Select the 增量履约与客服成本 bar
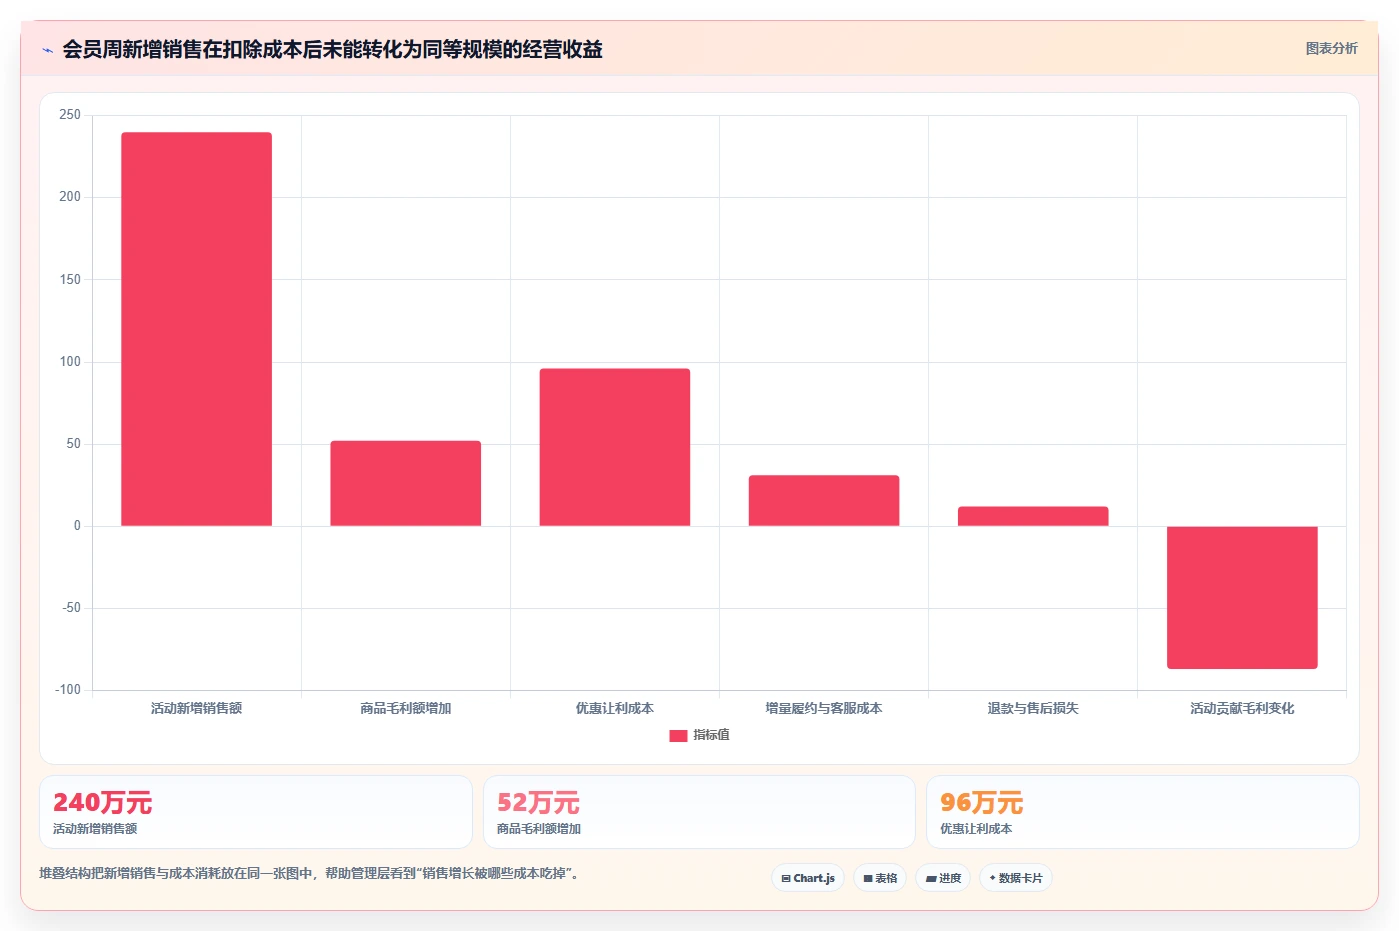This screenshot has width=1399, height=931. 824,500
